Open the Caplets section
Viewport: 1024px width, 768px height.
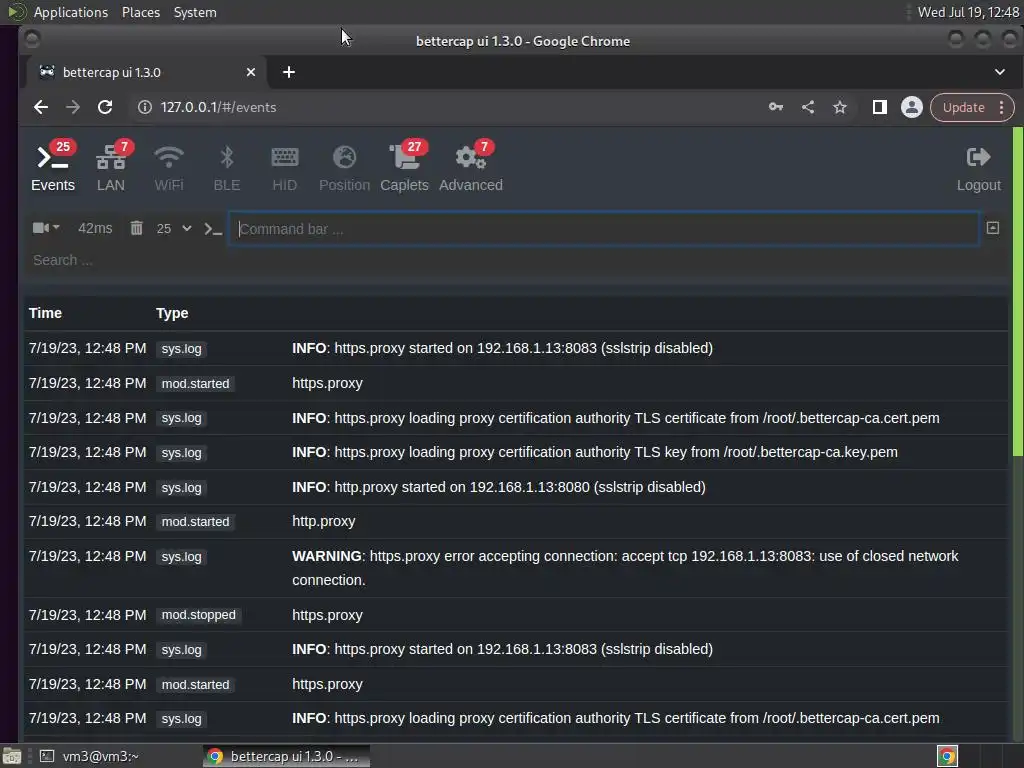404,167
